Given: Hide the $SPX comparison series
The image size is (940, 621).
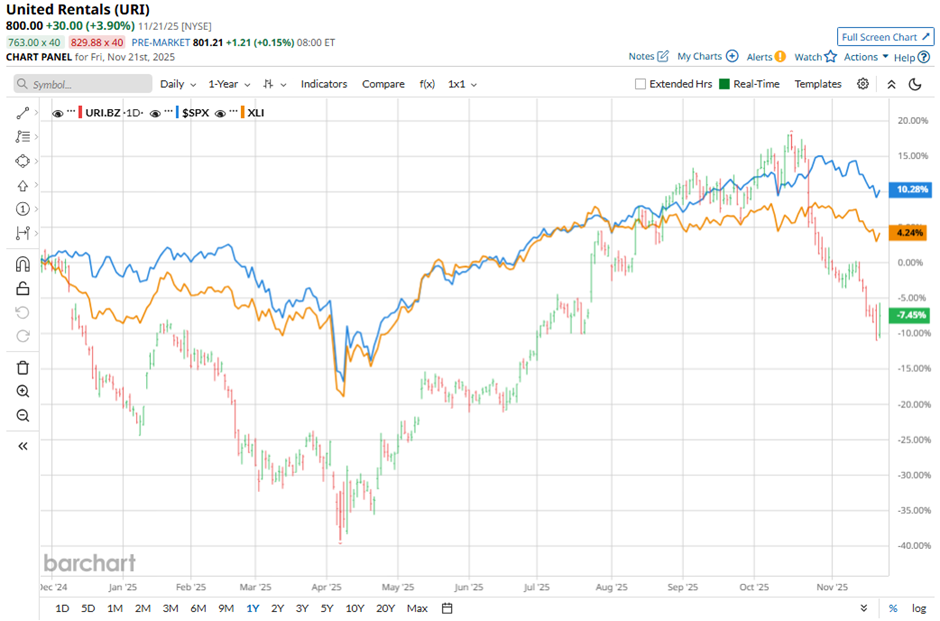Looking at the screenshot, I should click(155, 113).
